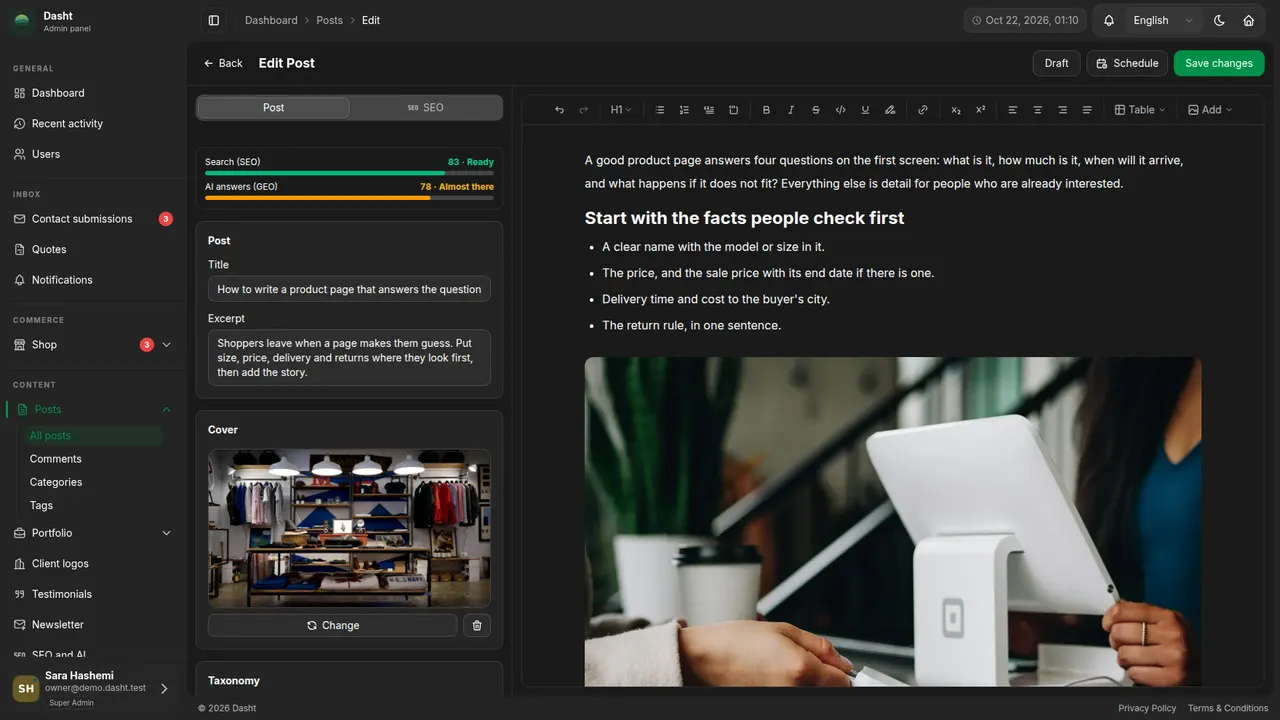This screenshot has height=720, width=1280.
Task: Click the Schedule button
Action: [1127, 63]
